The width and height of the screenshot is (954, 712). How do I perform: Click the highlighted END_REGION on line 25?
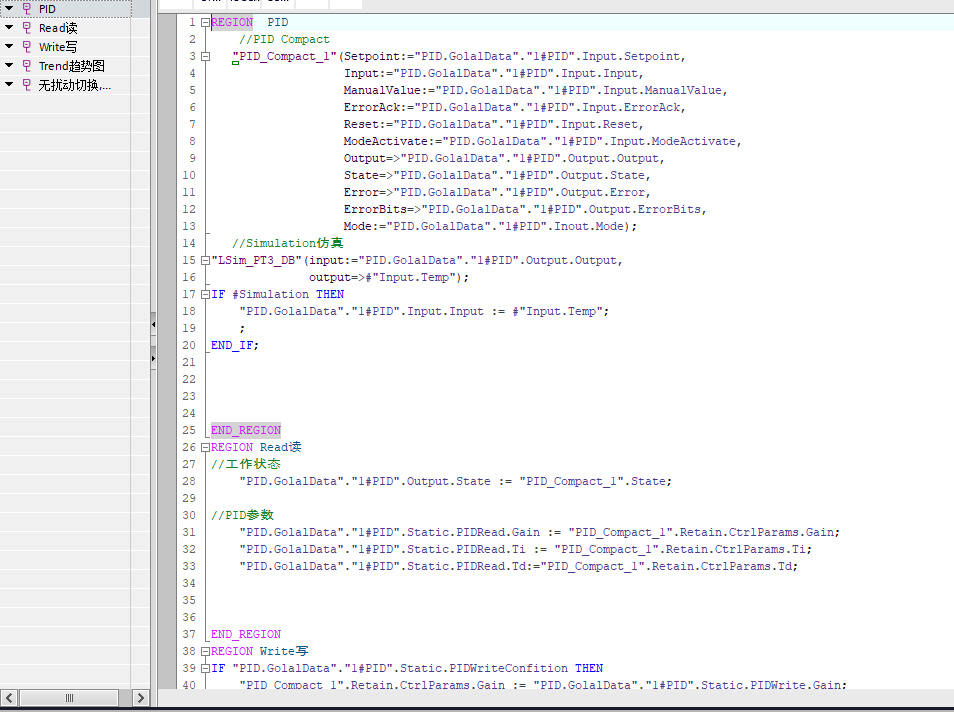(x=246, y=430)
